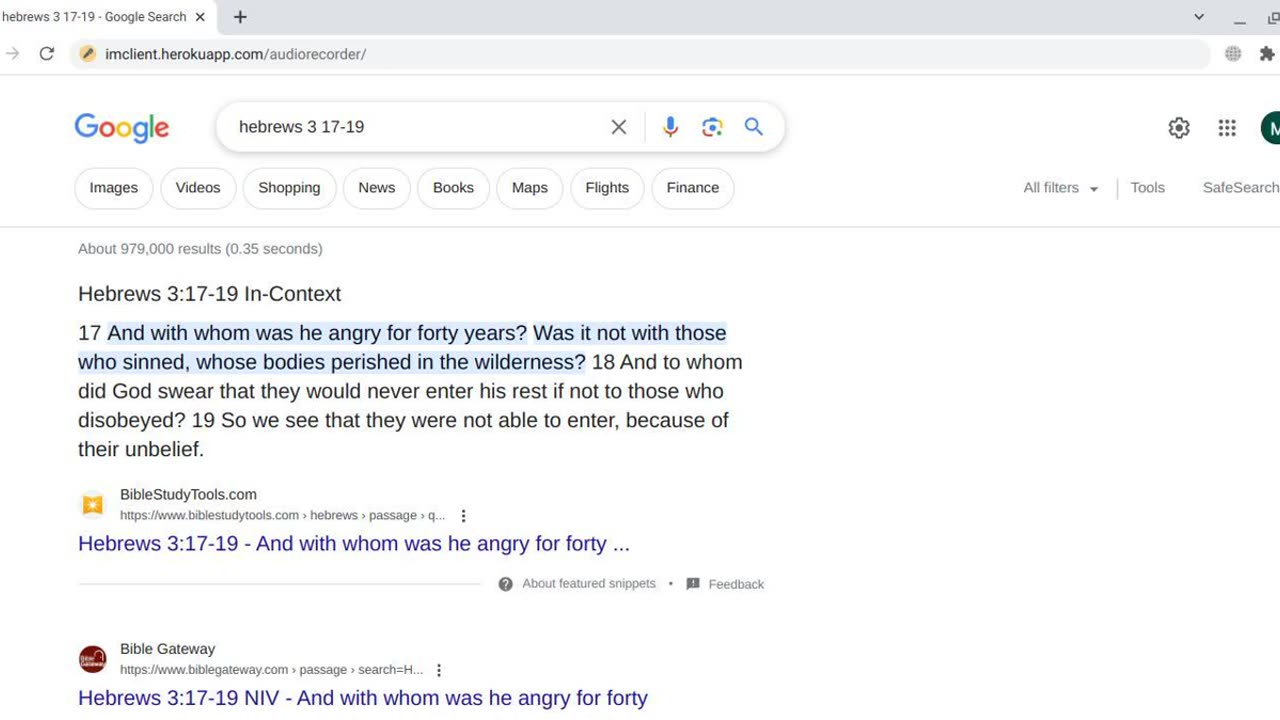Filter results by Images
The width and height of the screenshot is (1280, 720).
pos(114,188)
